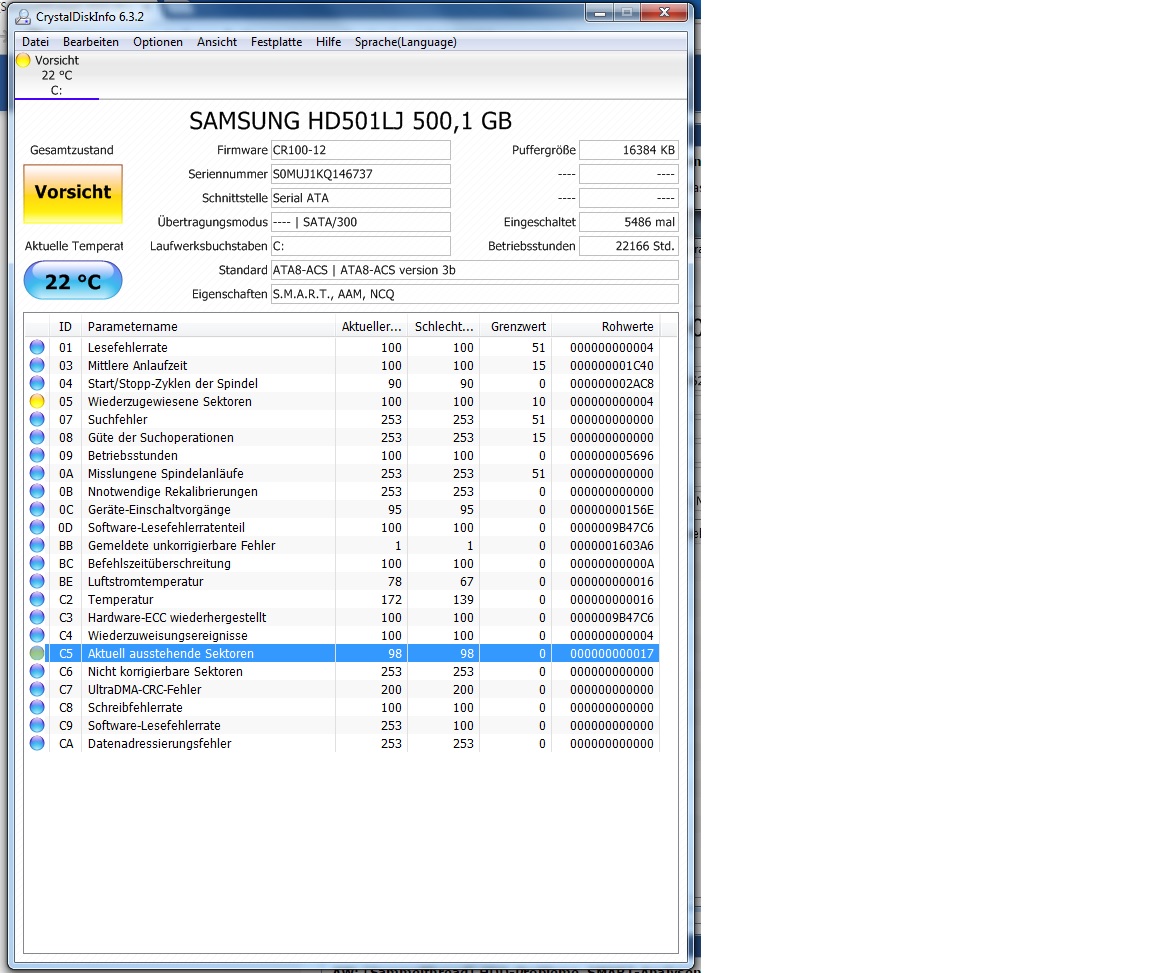Image resolution: width=1152 pixels, height=973 pixels.
Task: Click the Laufwerksbuchstaben field C:
Action: [361, 246]
